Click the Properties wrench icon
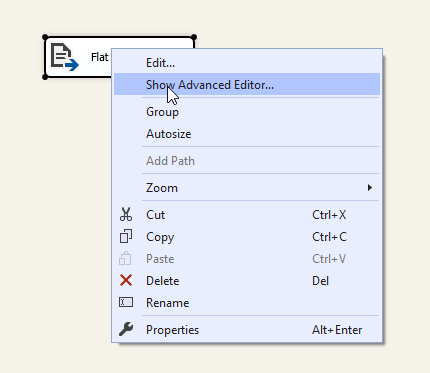The width and height of the screenshot is (430, 373). [126, 329]
